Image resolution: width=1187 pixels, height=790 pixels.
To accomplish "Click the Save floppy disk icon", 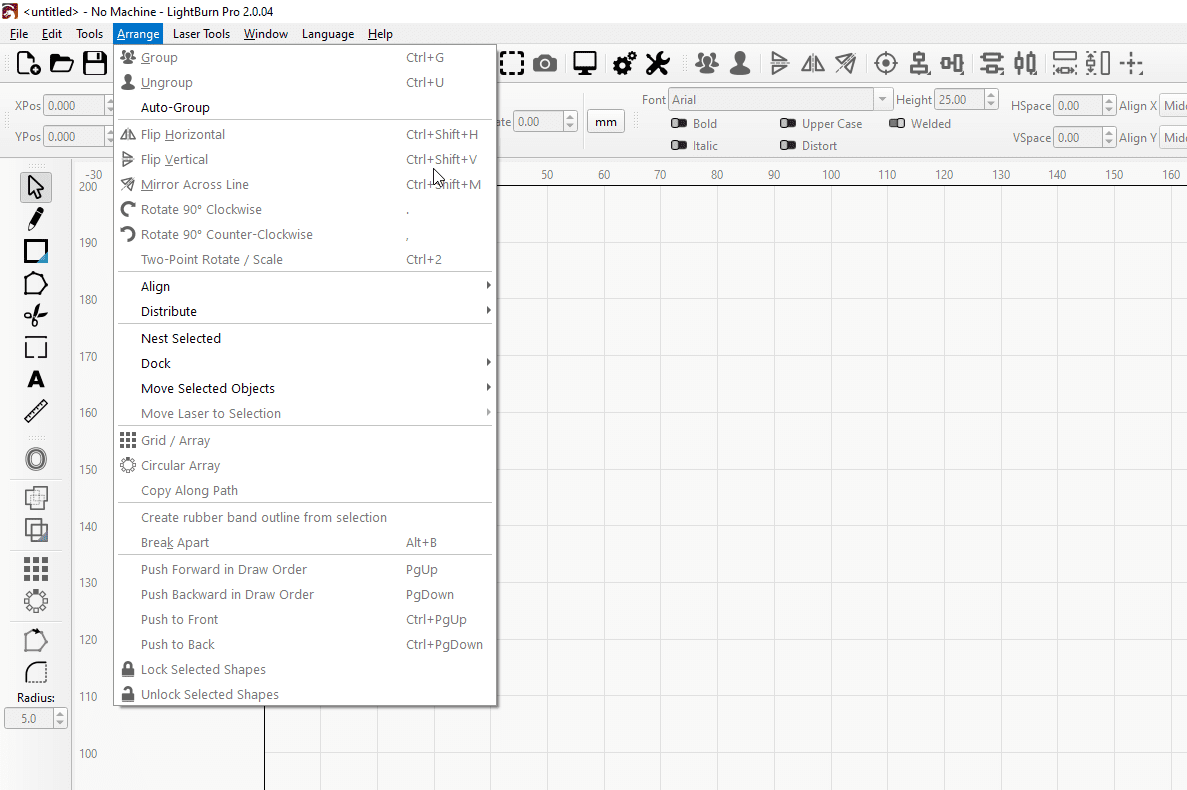I will click(x=95, y=64).
